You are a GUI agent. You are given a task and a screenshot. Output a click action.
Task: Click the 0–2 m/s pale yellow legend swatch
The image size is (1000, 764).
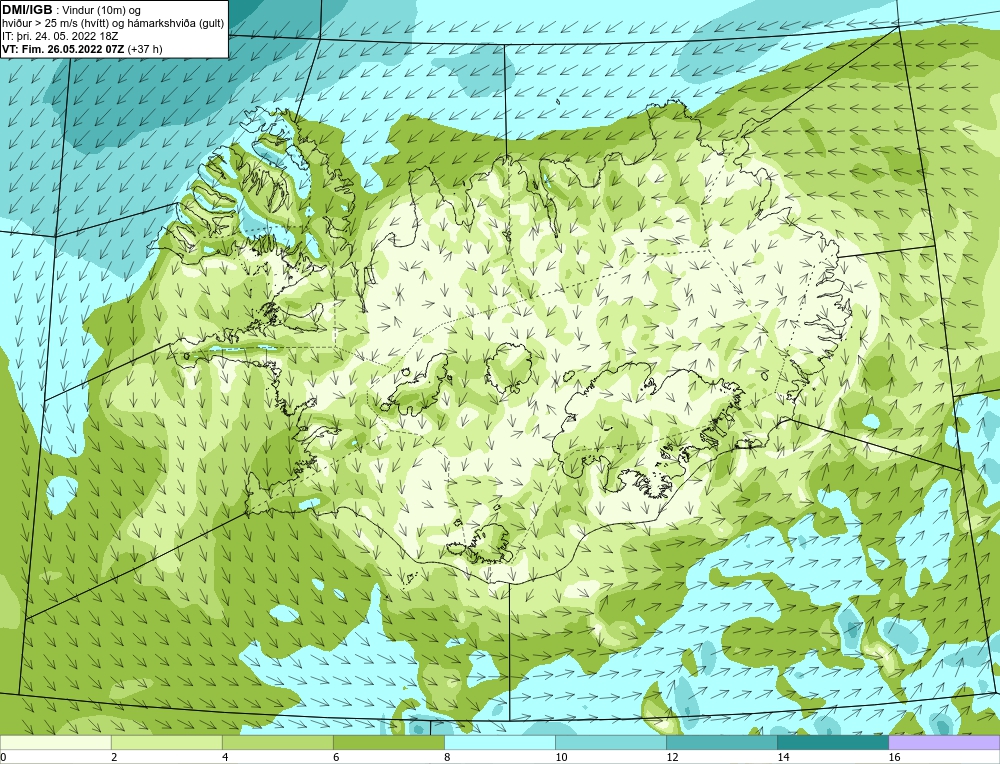tap(55, 742)
